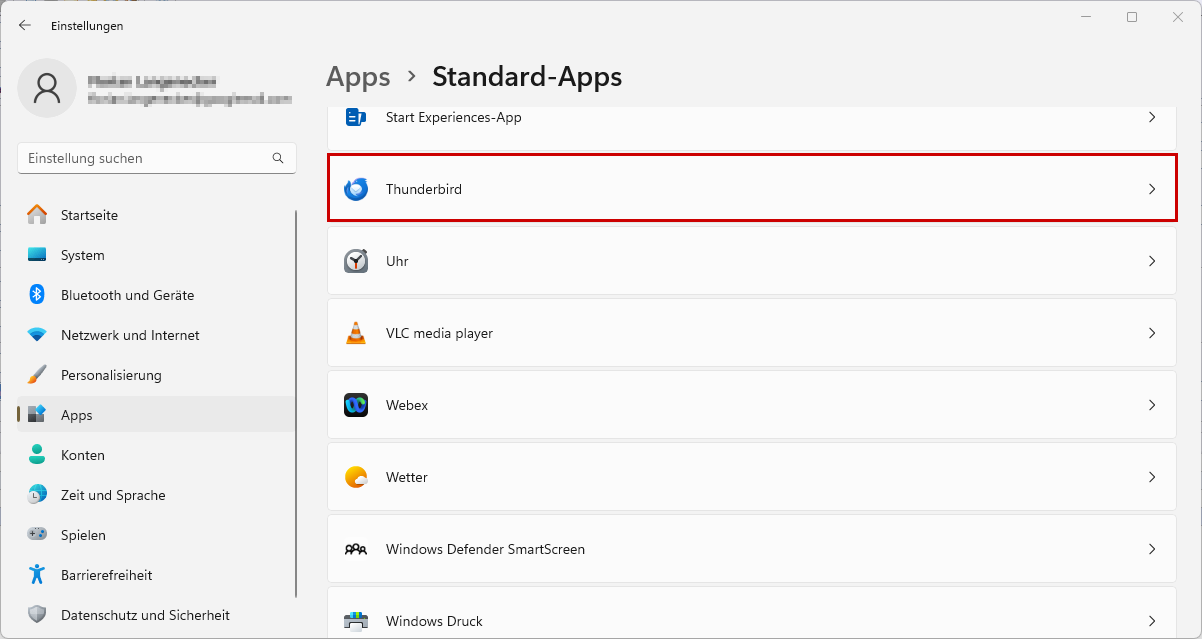Viewport: 1202px width, 639px height.
Task: Click the Uhr label text
Action: pyautogui.click(x=397, y=261)
